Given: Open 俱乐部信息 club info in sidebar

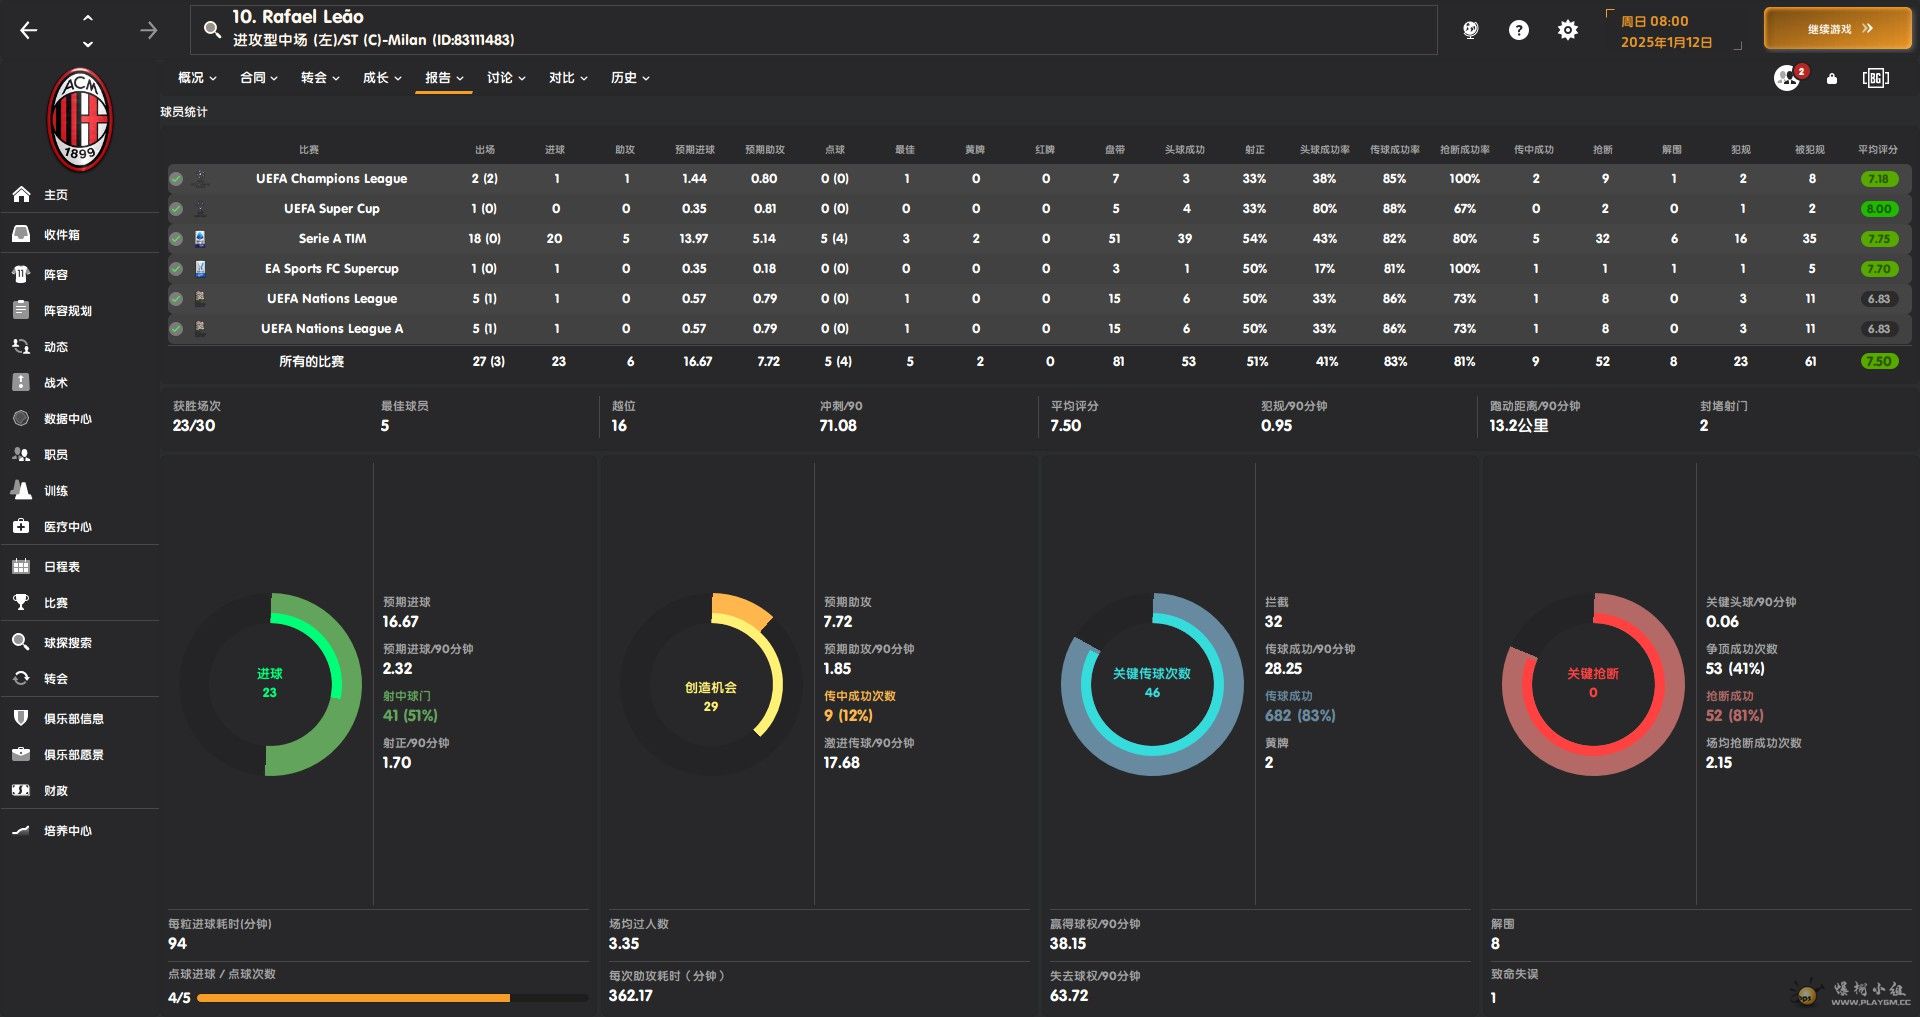Looking at the screenshot, I should (80, 719).
